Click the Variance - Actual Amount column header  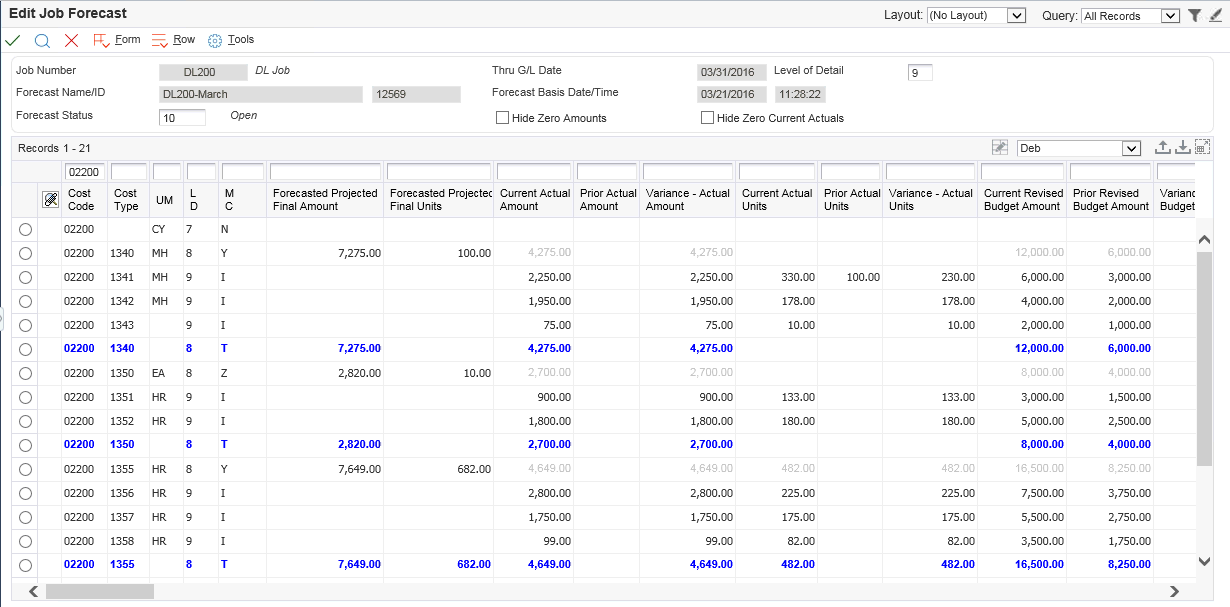(x=687, y=200)
